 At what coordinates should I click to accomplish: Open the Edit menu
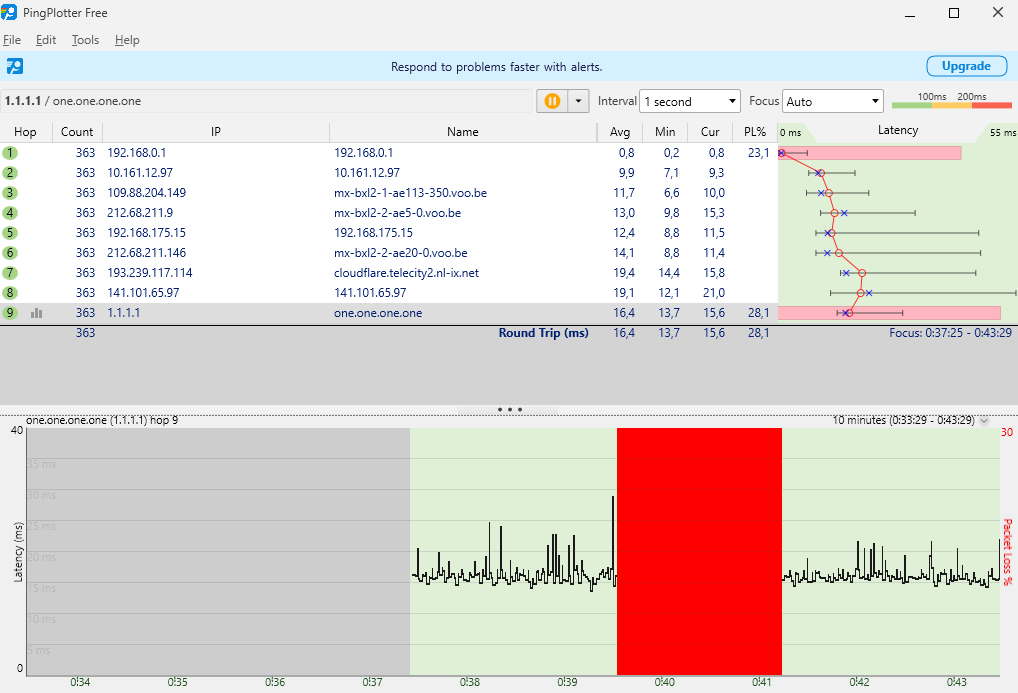(46, 40)
